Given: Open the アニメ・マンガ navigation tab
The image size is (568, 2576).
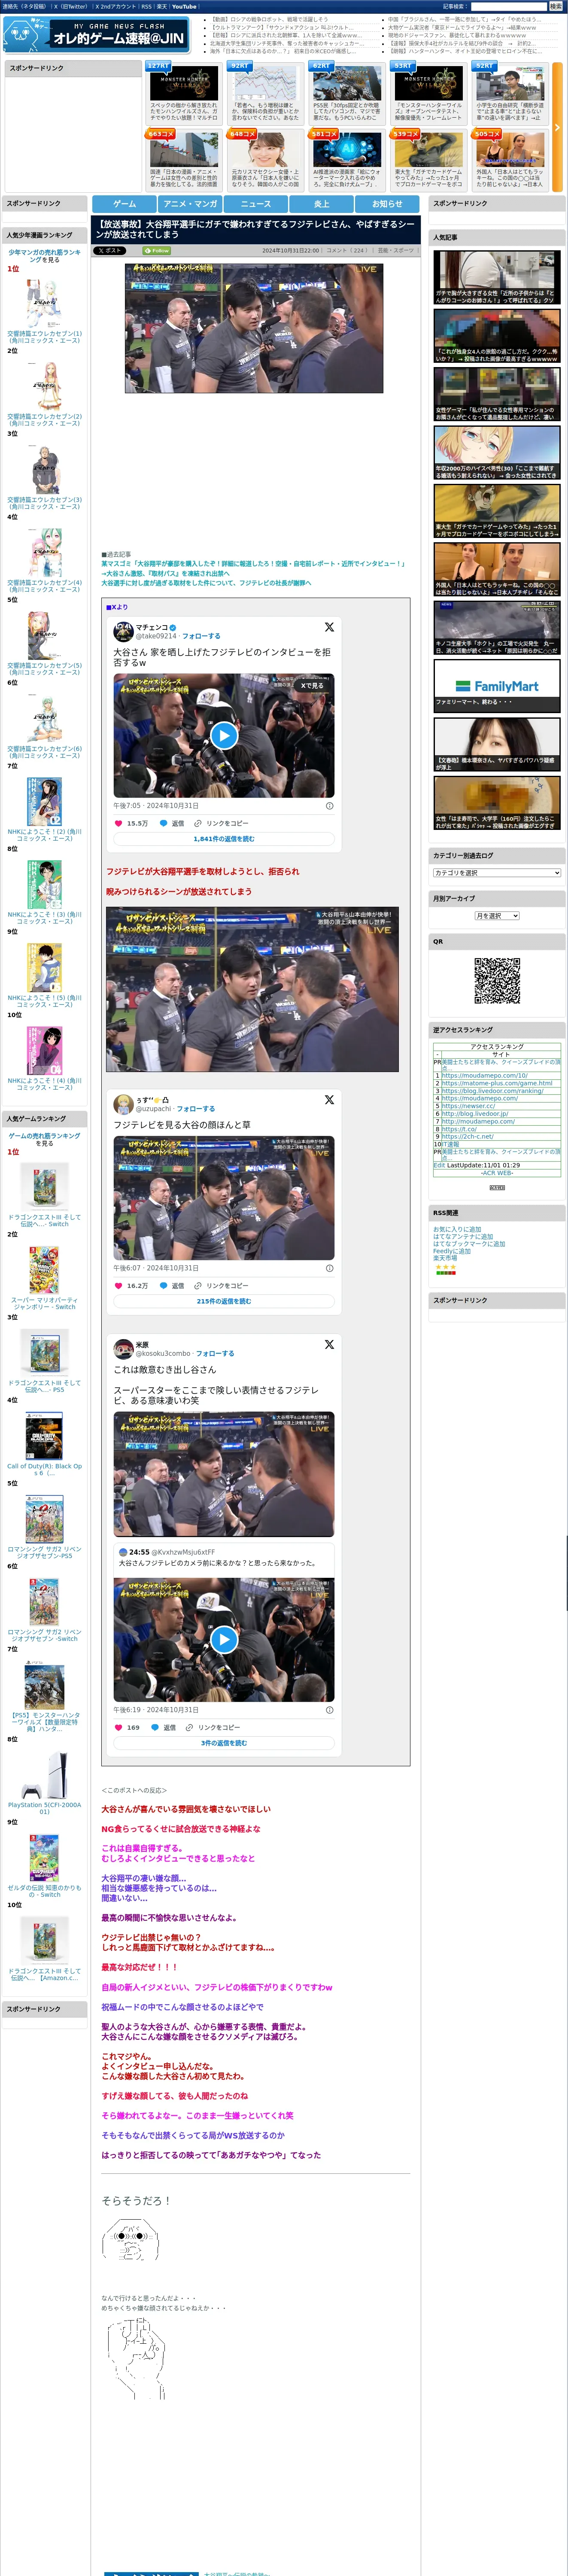Looking at the screenshot, I should (190, 203).
